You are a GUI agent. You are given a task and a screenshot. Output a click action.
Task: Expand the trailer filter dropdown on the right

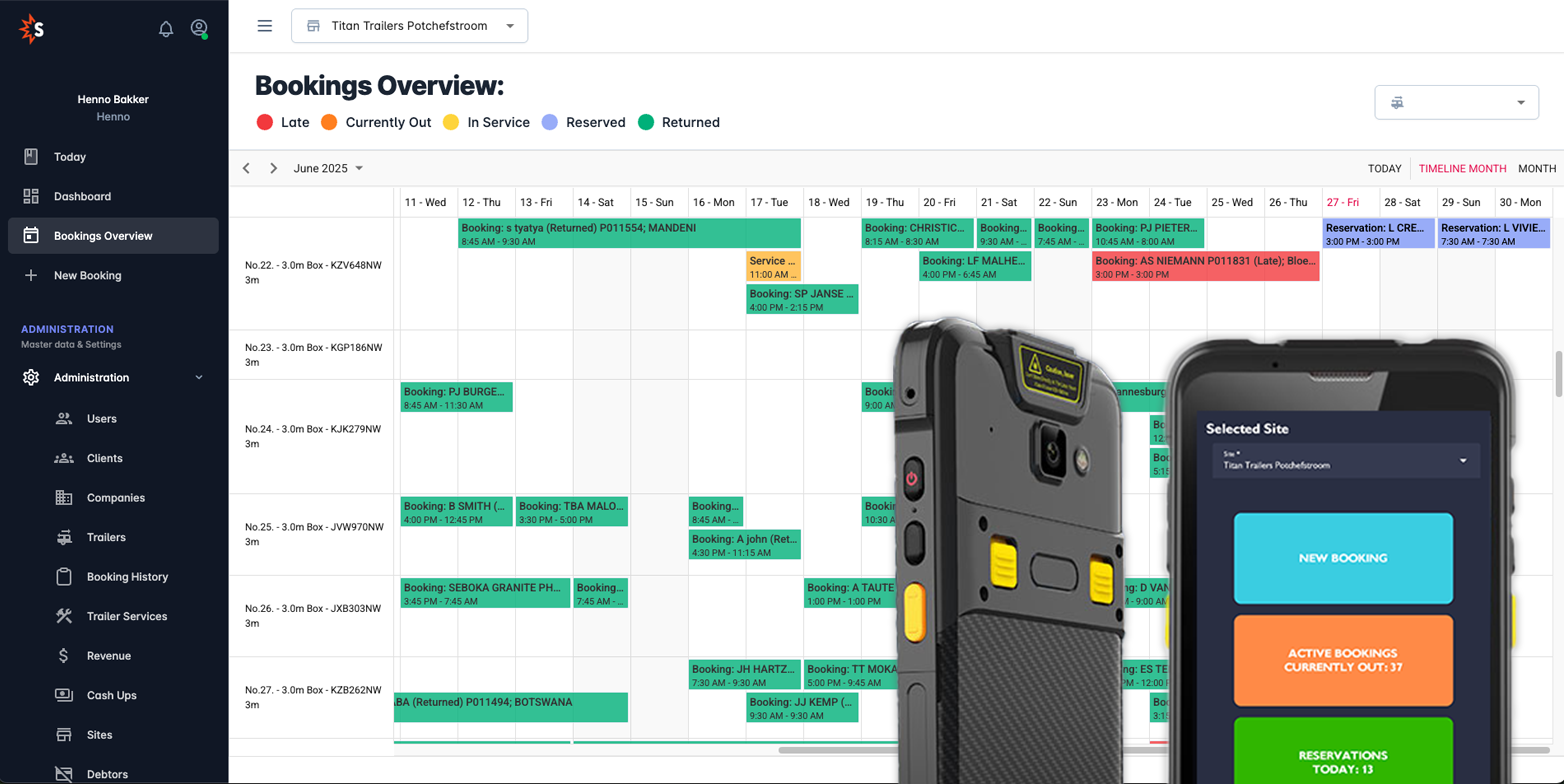(1455, 102)
